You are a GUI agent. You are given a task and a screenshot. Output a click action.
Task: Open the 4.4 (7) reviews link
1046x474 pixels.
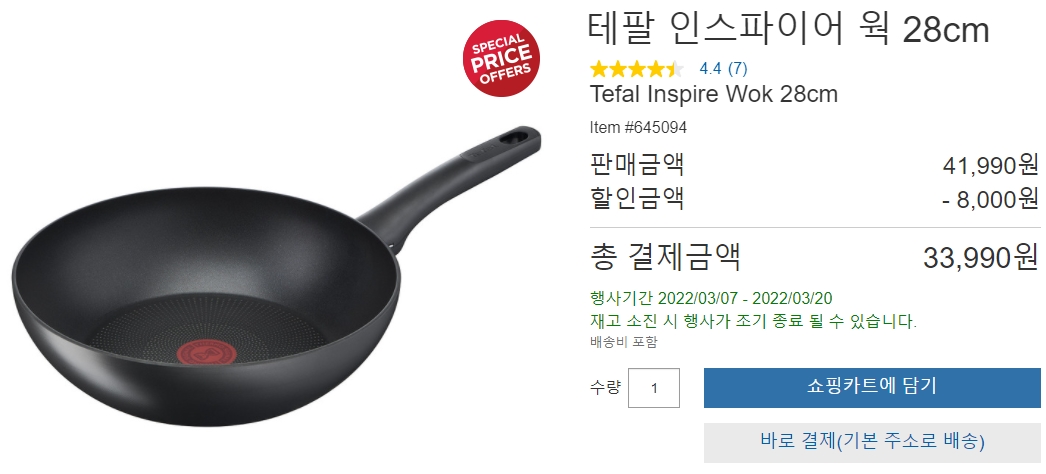723,68
